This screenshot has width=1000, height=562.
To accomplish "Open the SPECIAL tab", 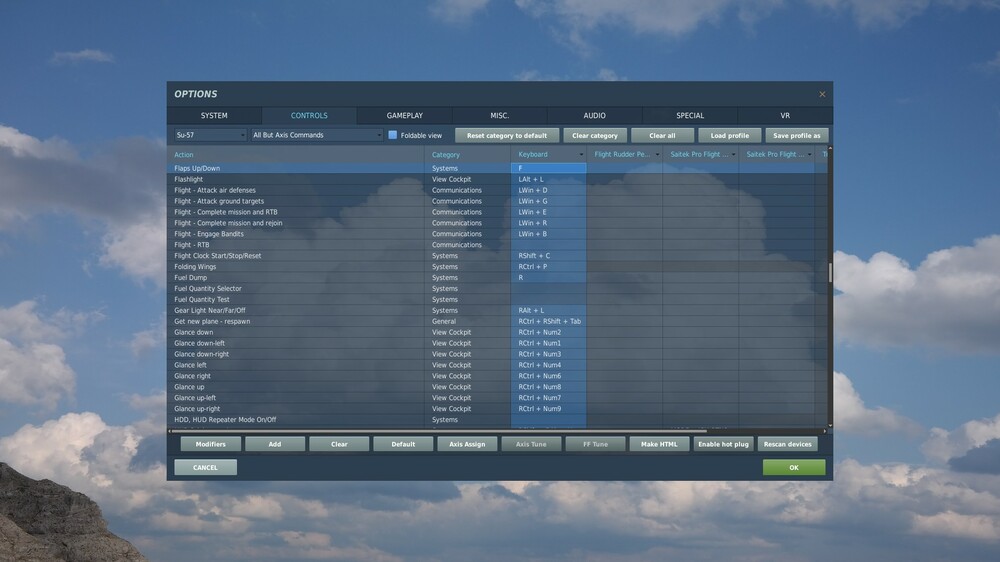I will tap(690, 115).
